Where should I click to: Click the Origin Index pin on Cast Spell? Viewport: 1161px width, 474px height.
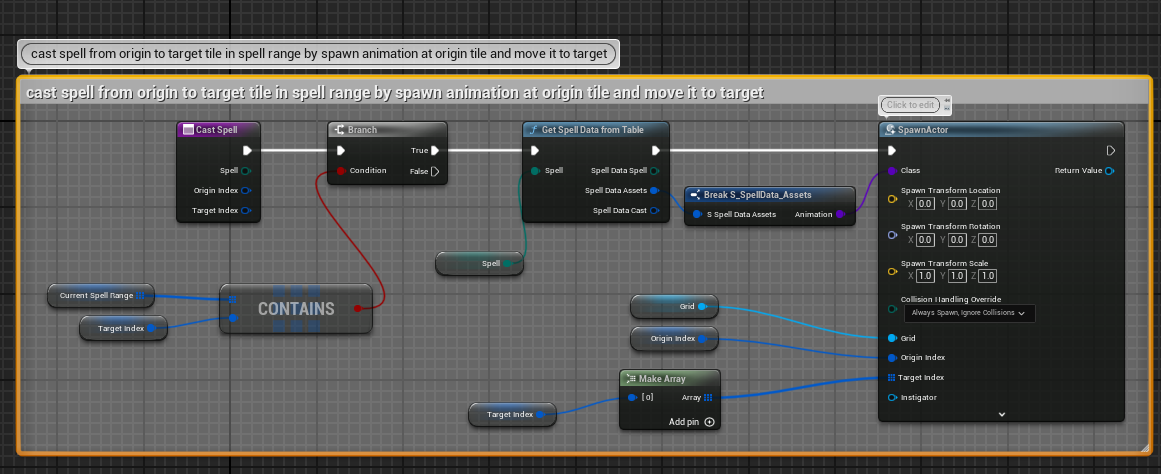coord(246,190)
